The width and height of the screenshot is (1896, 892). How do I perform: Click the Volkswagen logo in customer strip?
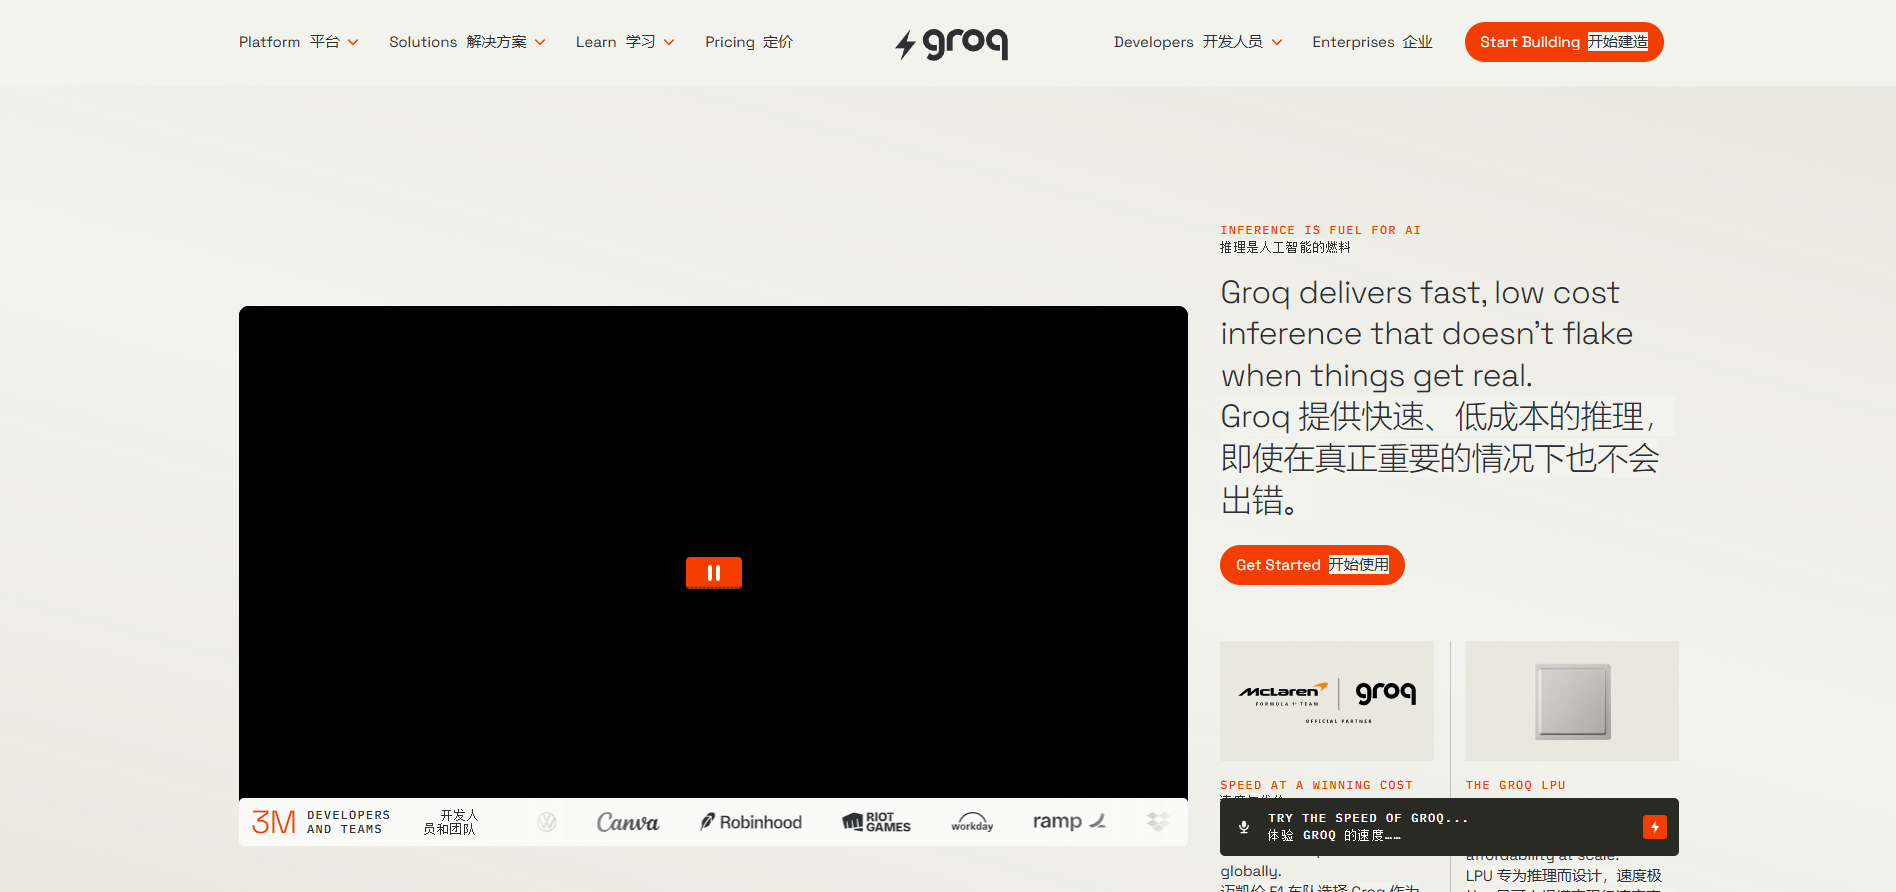[547, 822]
